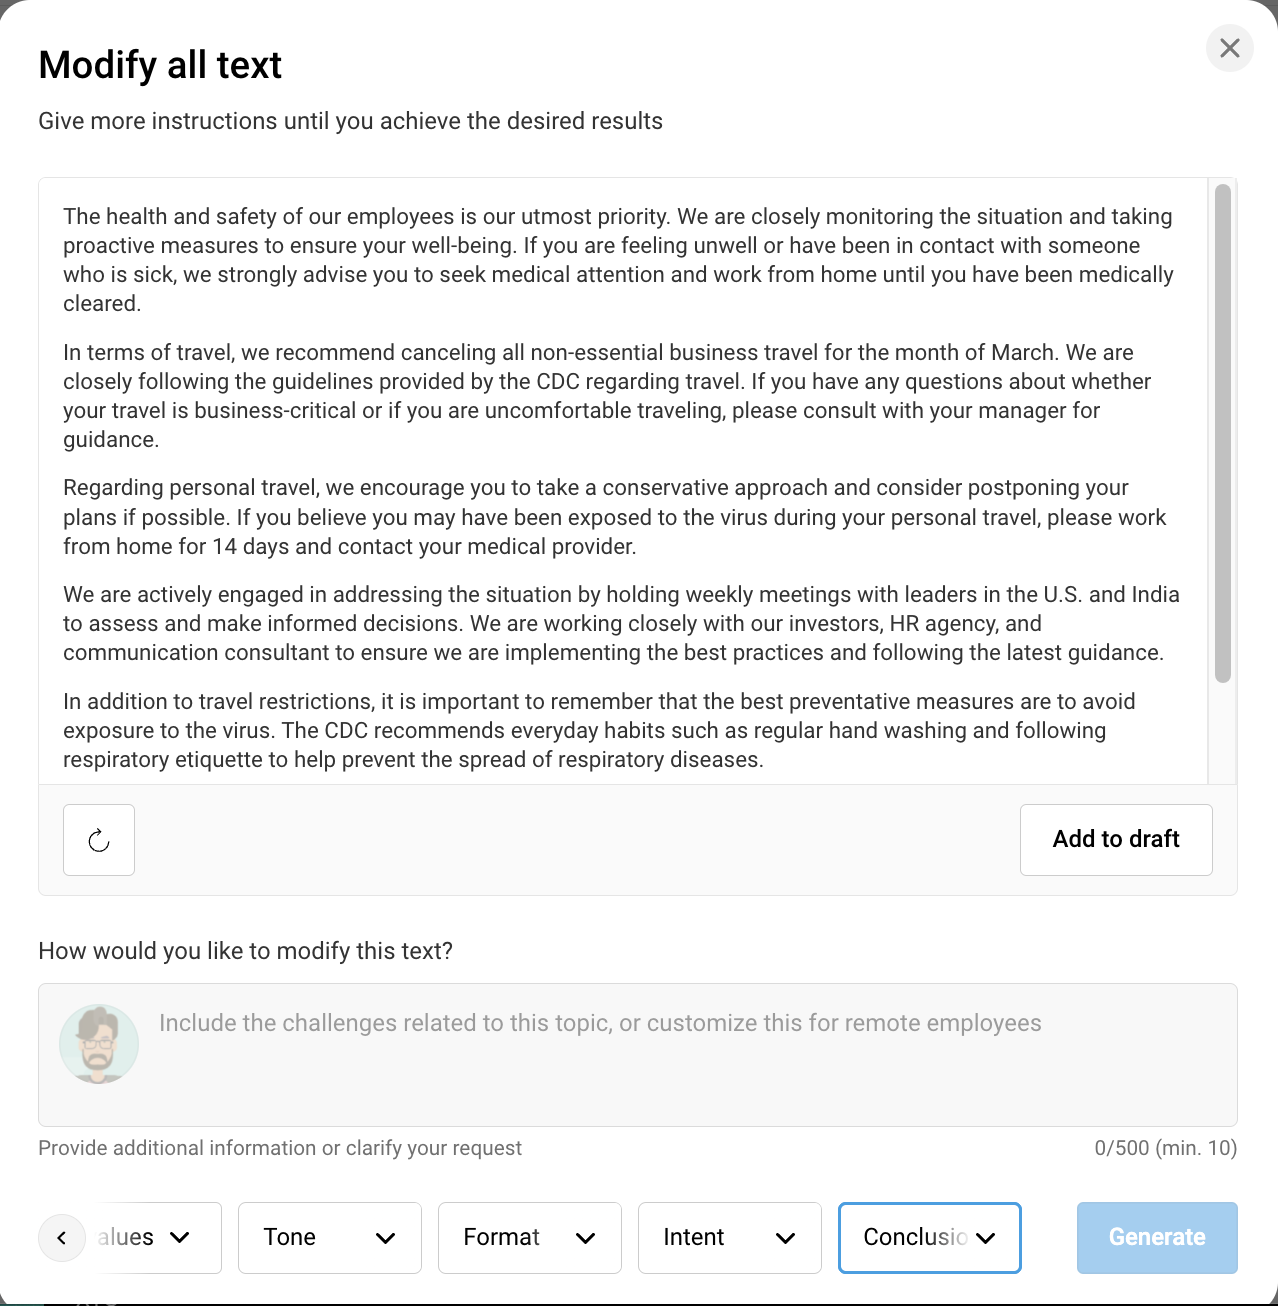
Task: Click the Add to draft button
Action: click(x=1115, y=840)
